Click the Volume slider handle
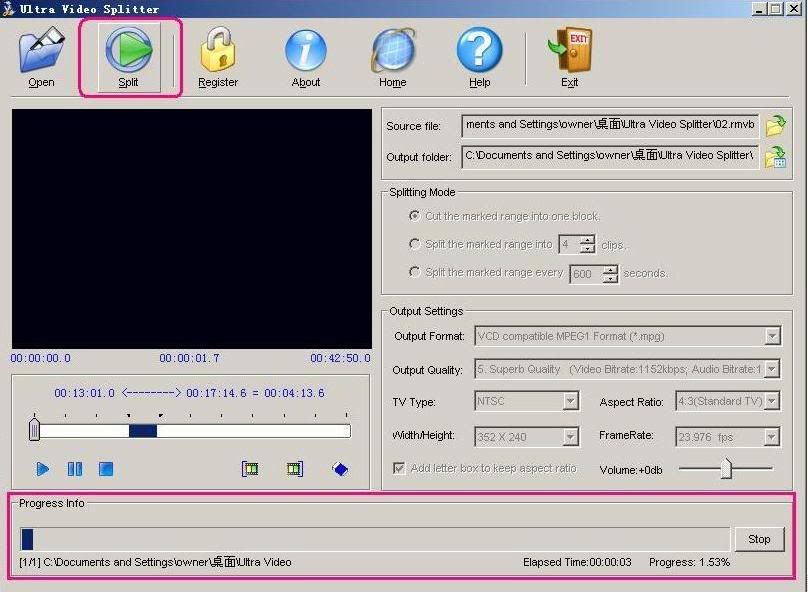 pyautogui.click(x=726, y=468)
